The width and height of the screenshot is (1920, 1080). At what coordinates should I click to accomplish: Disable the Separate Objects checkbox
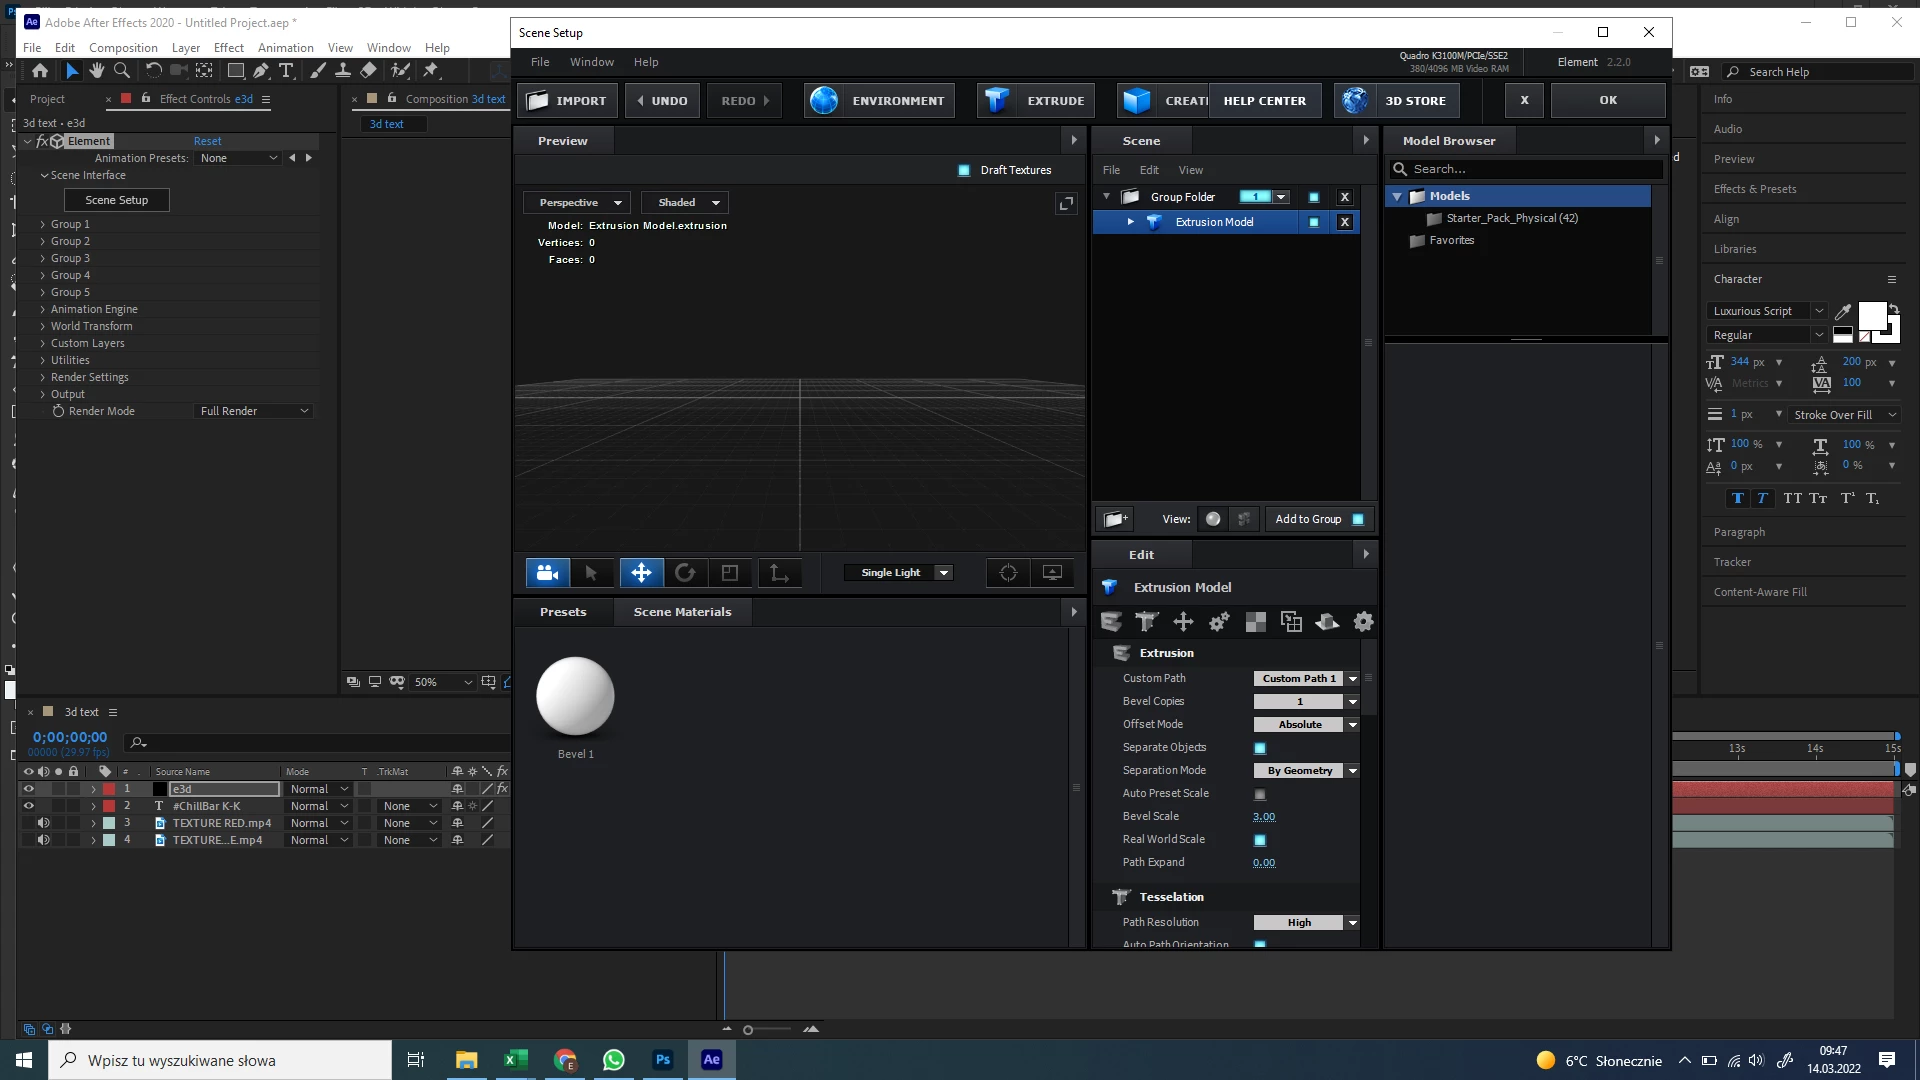click(x=1260, y=748)
